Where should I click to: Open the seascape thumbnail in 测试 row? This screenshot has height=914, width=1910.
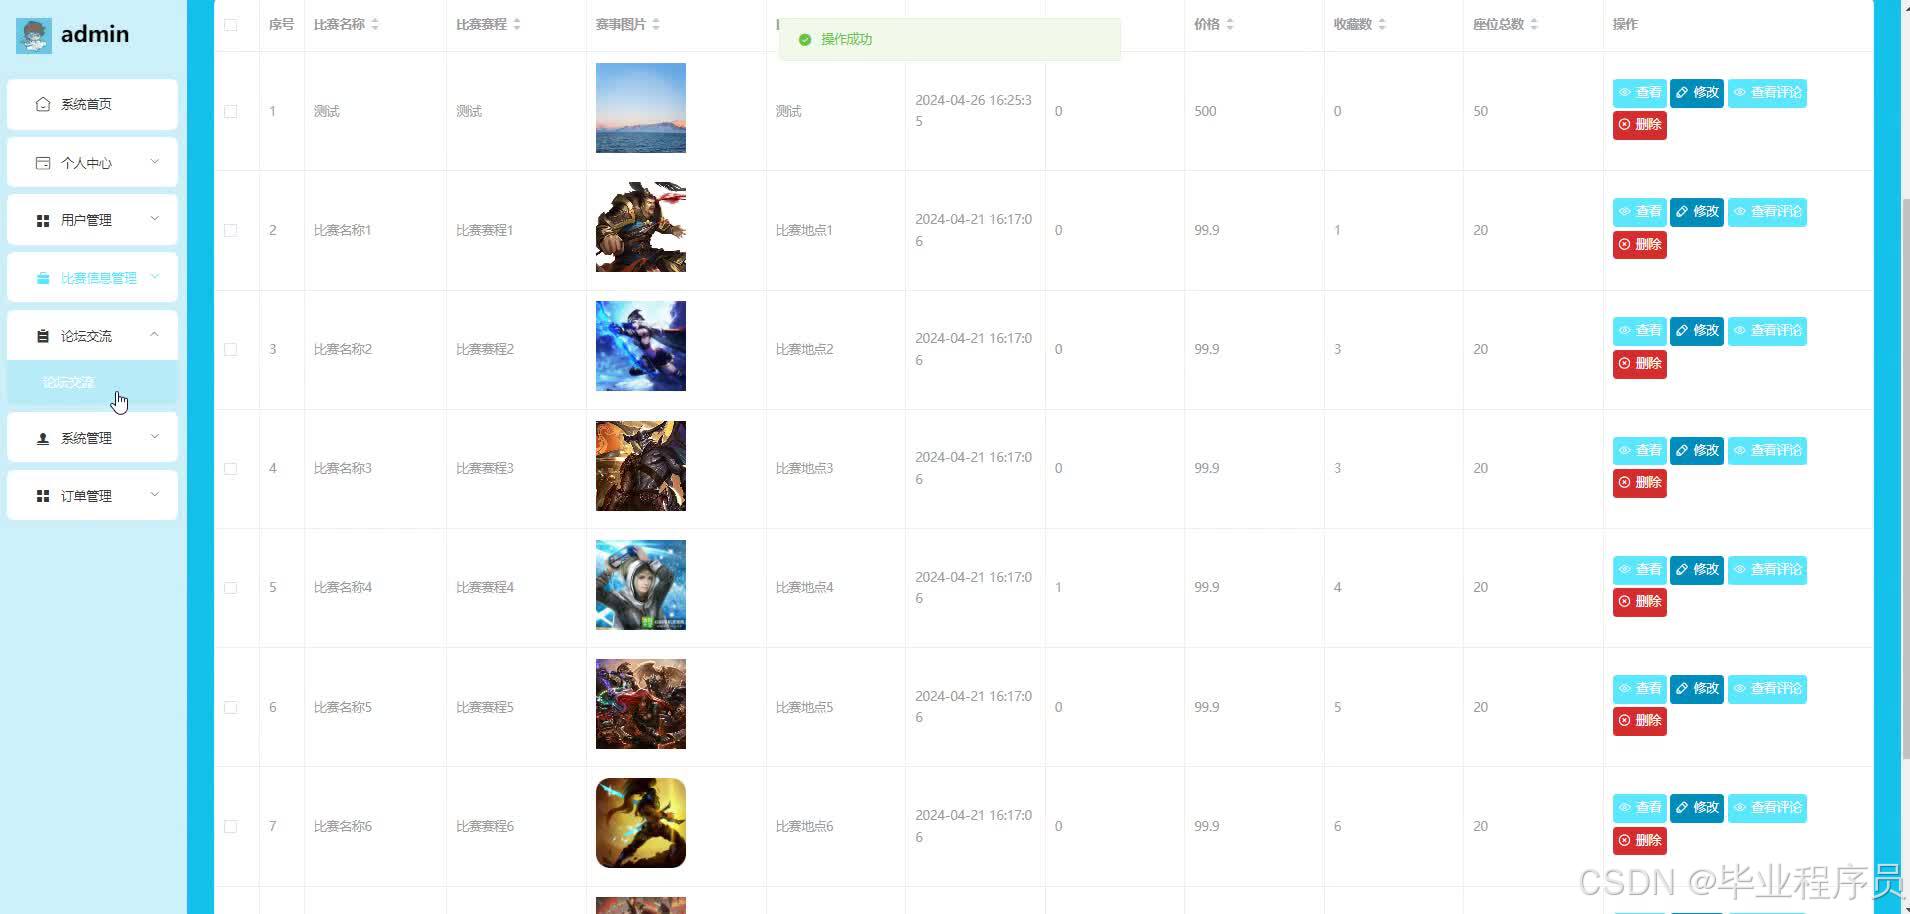tap(641, 108)
